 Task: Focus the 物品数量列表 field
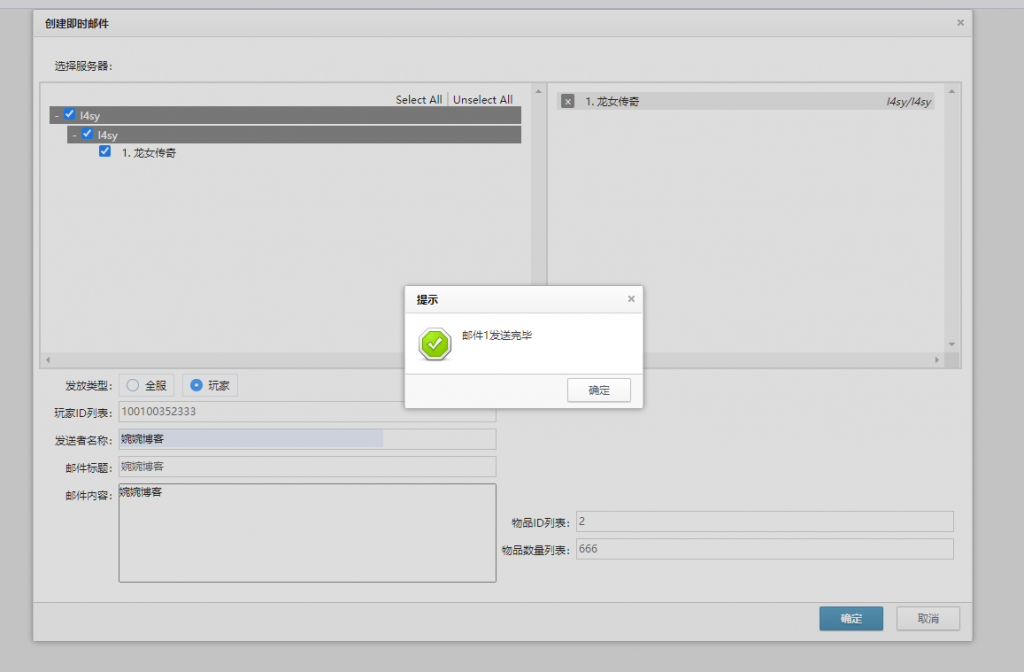[764, 549]
